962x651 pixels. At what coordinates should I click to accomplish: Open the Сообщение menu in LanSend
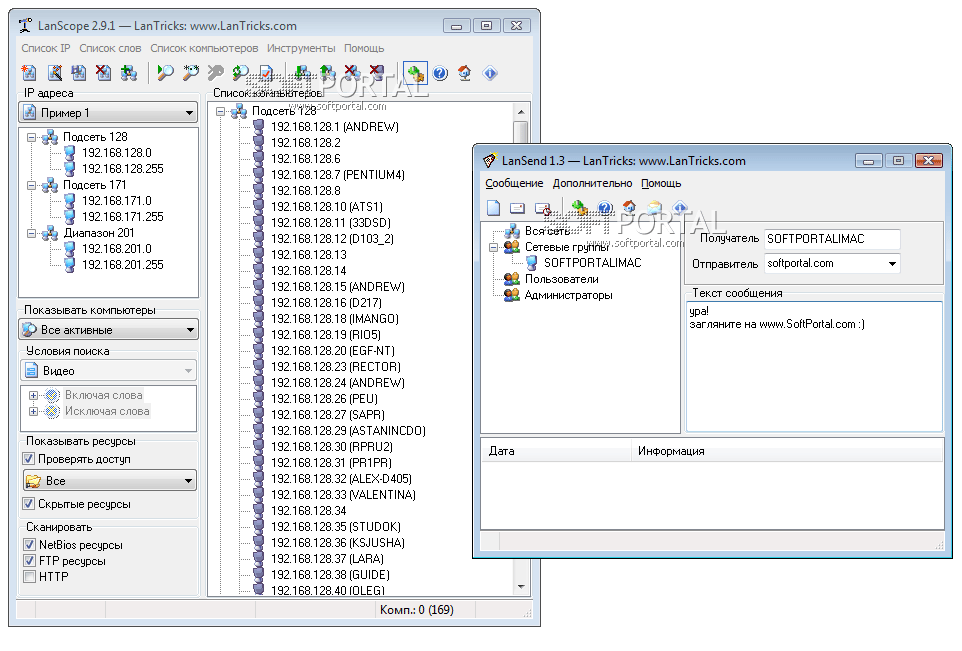click(x=514, y=183)
